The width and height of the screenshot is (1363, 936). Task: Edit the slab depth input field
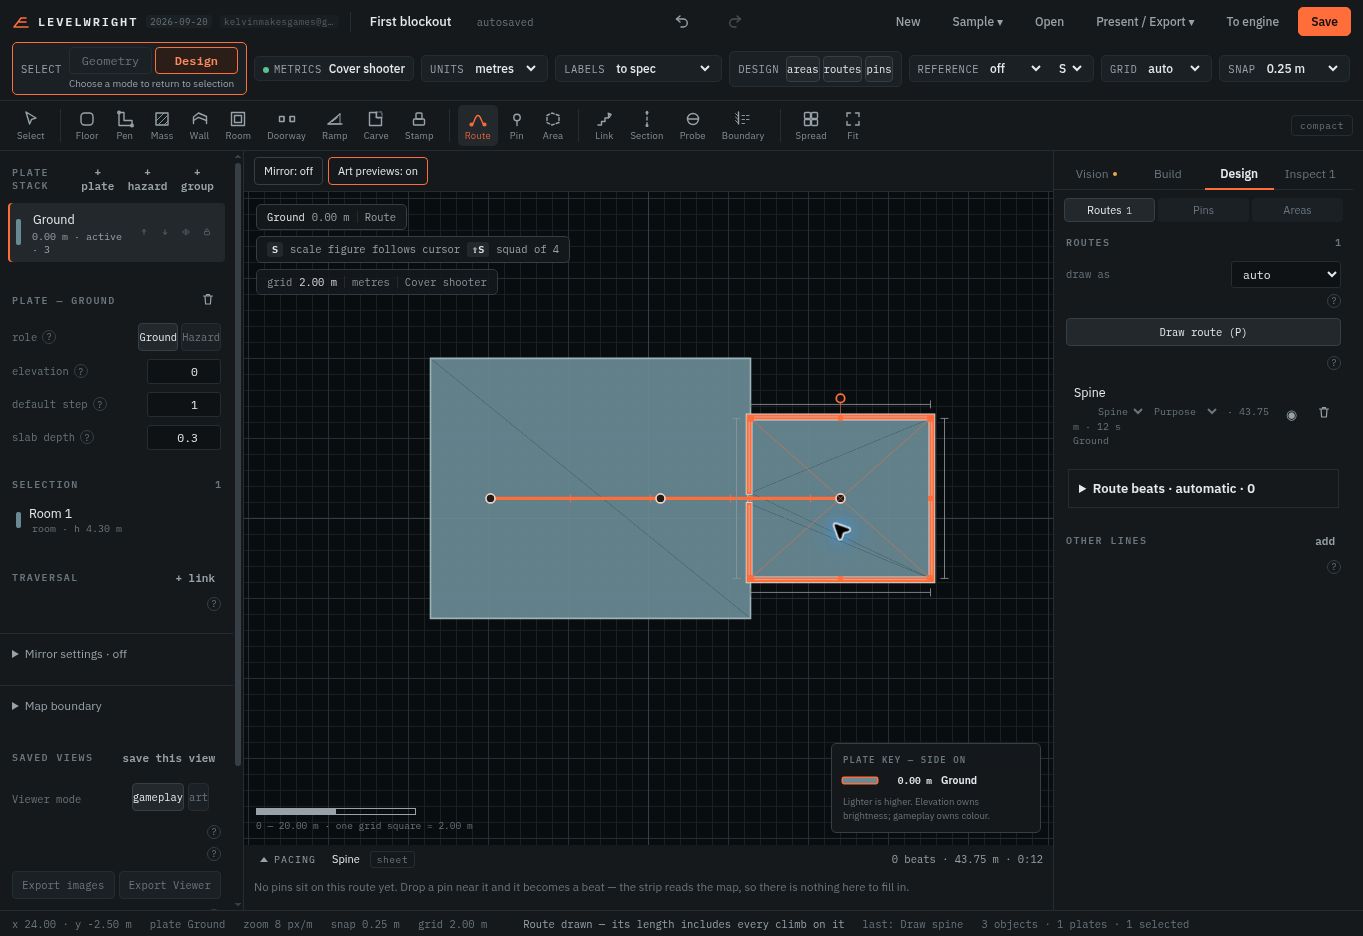(185, 438)
